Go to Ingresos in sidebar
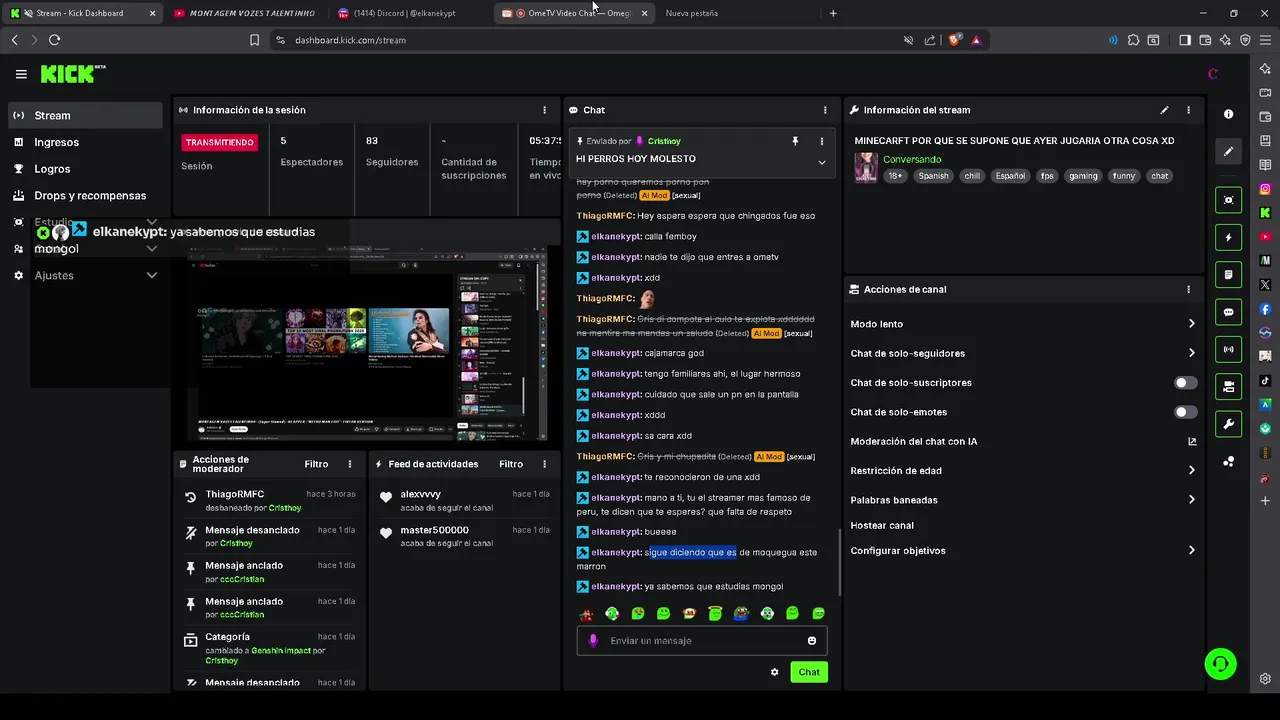The height and width of the screenshot is (720, 1280). click(86, 142)
